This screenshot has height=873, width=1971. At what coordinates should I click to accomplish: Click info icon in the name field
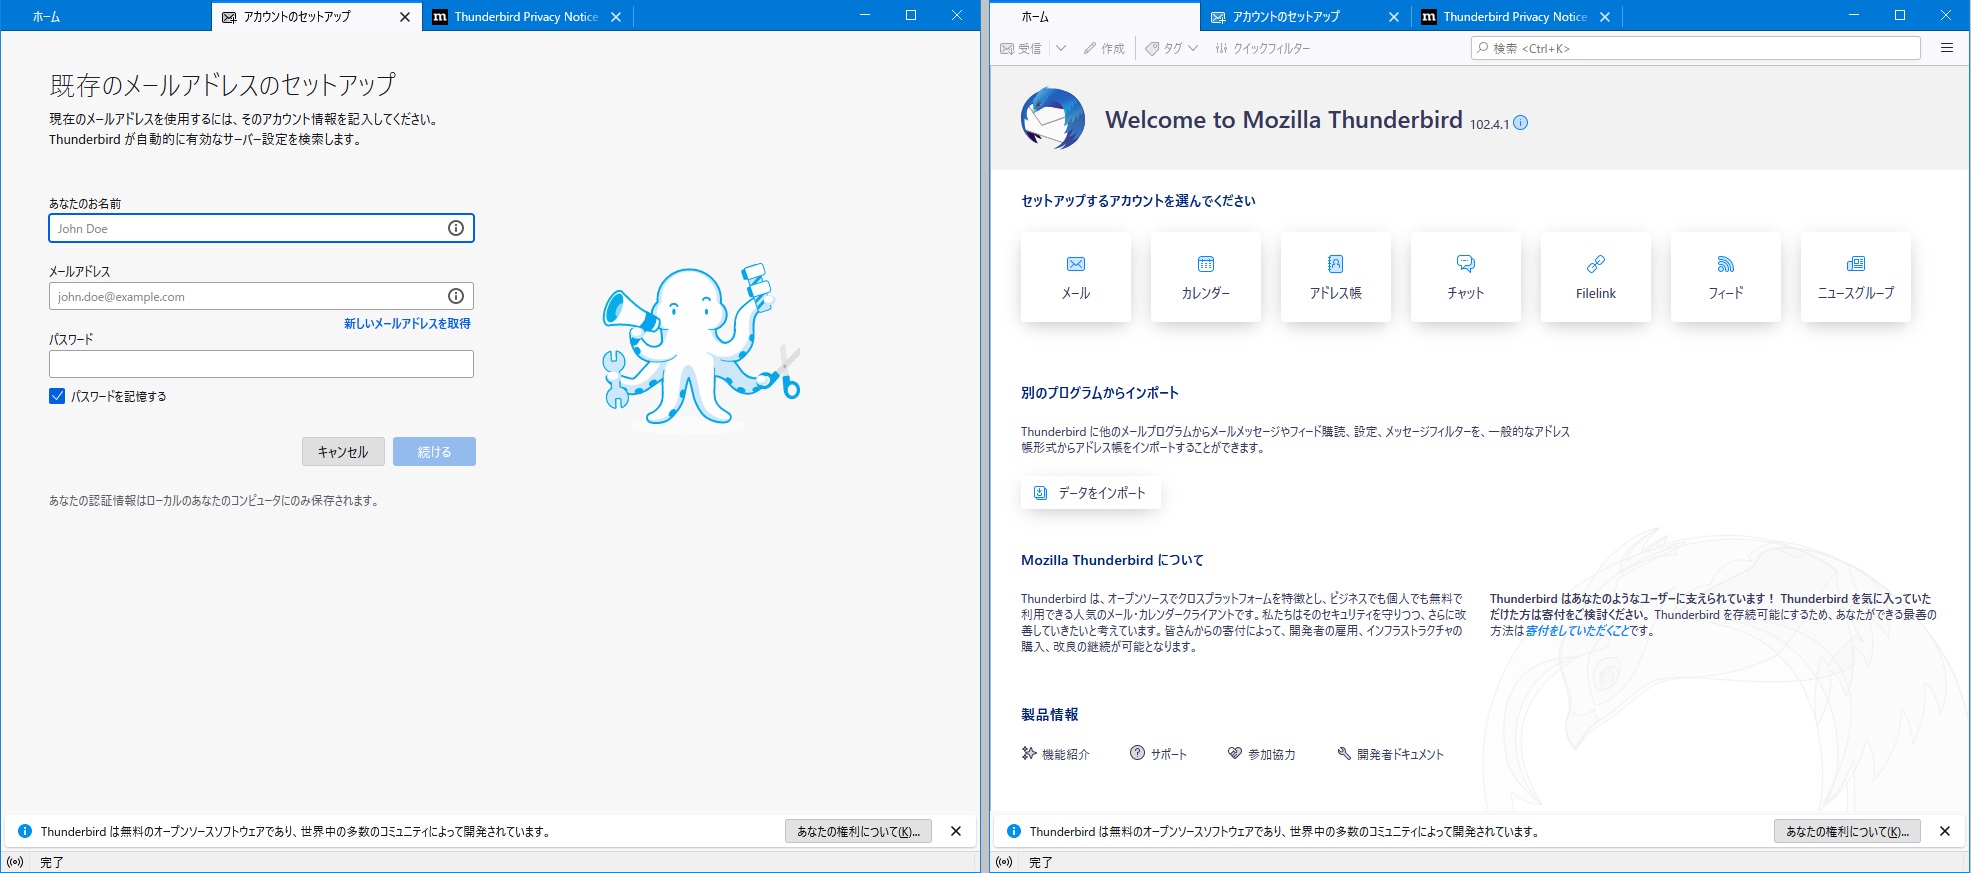456,228
